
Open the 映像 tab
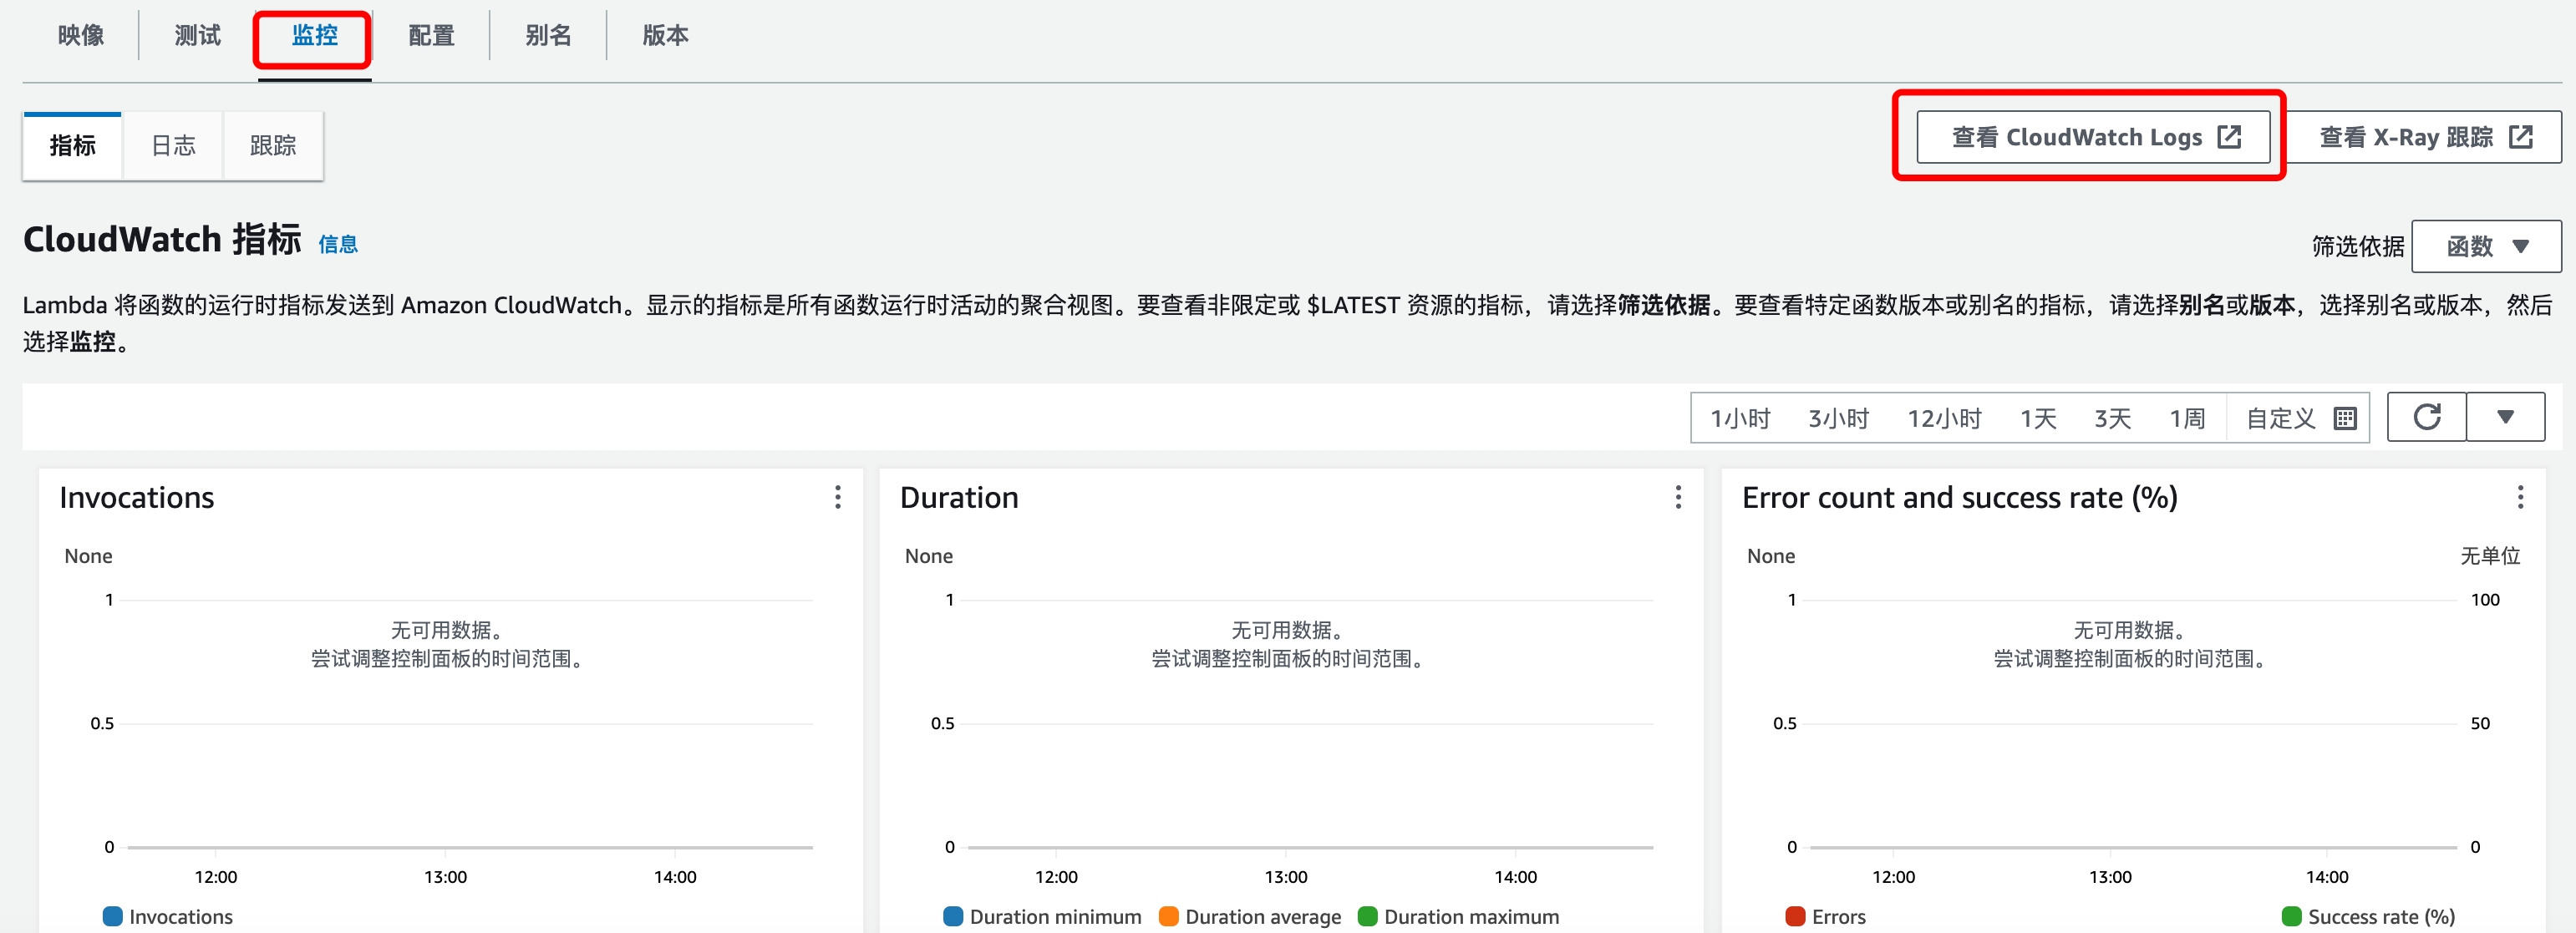(x=81, y=36)
